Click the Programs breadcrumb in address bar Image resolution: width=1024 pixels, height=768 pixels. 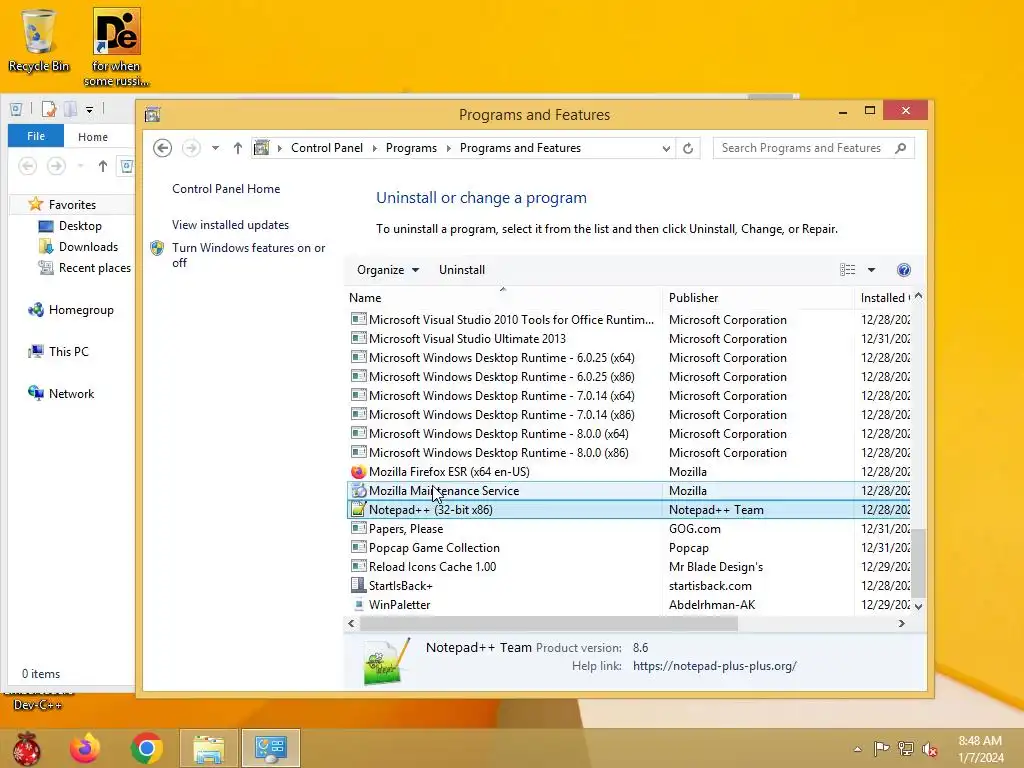(x=411, y=148)
